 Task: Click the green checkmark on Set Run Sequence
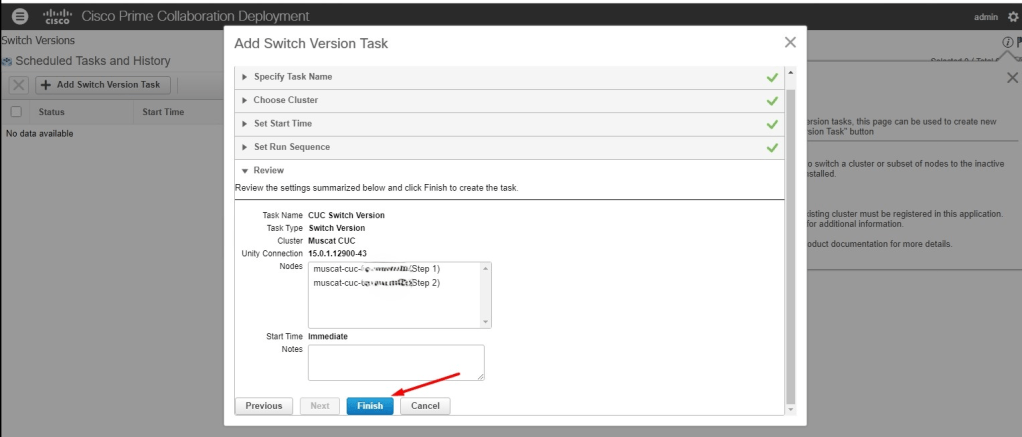pyautogui.click(x=772, y=147)
